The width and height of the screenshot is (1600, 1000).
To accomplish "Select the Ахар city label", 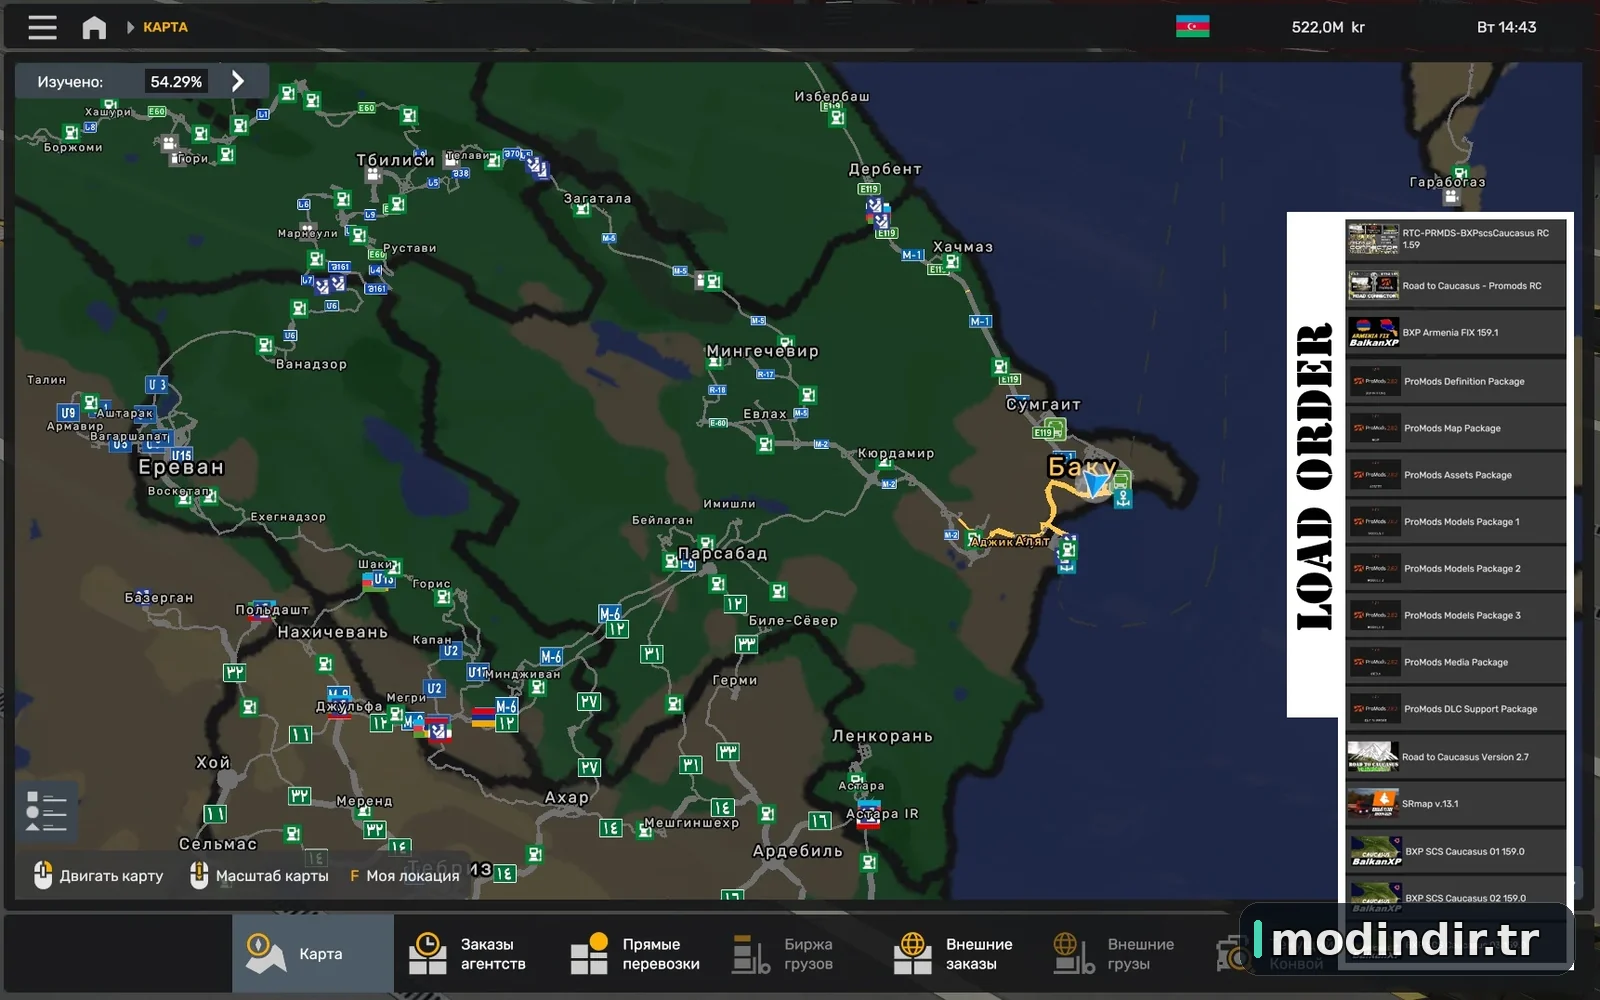I will [566, 797].
